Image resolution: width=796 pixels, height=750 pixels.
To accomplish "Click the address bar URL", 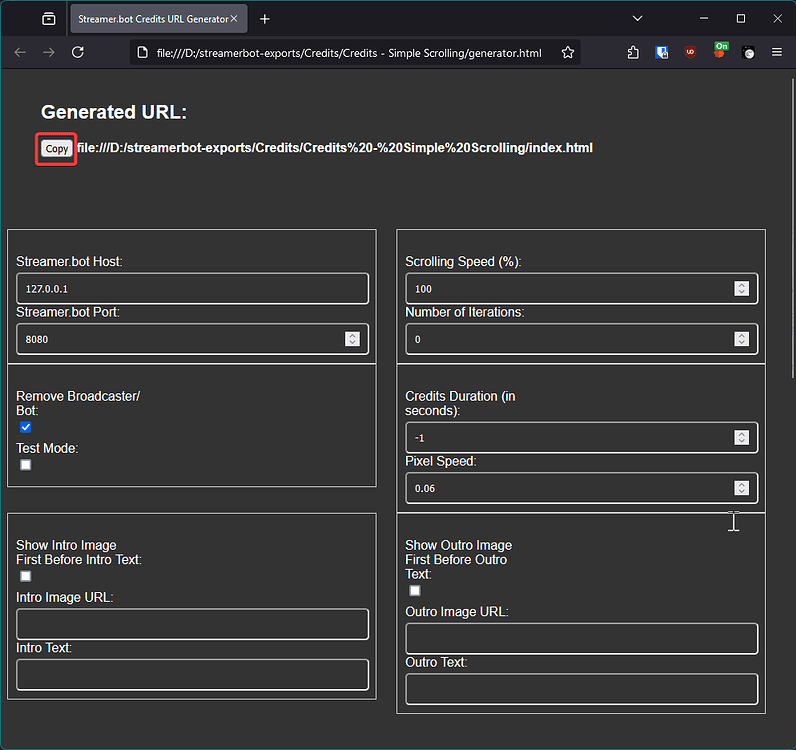I will click(349, 53).
